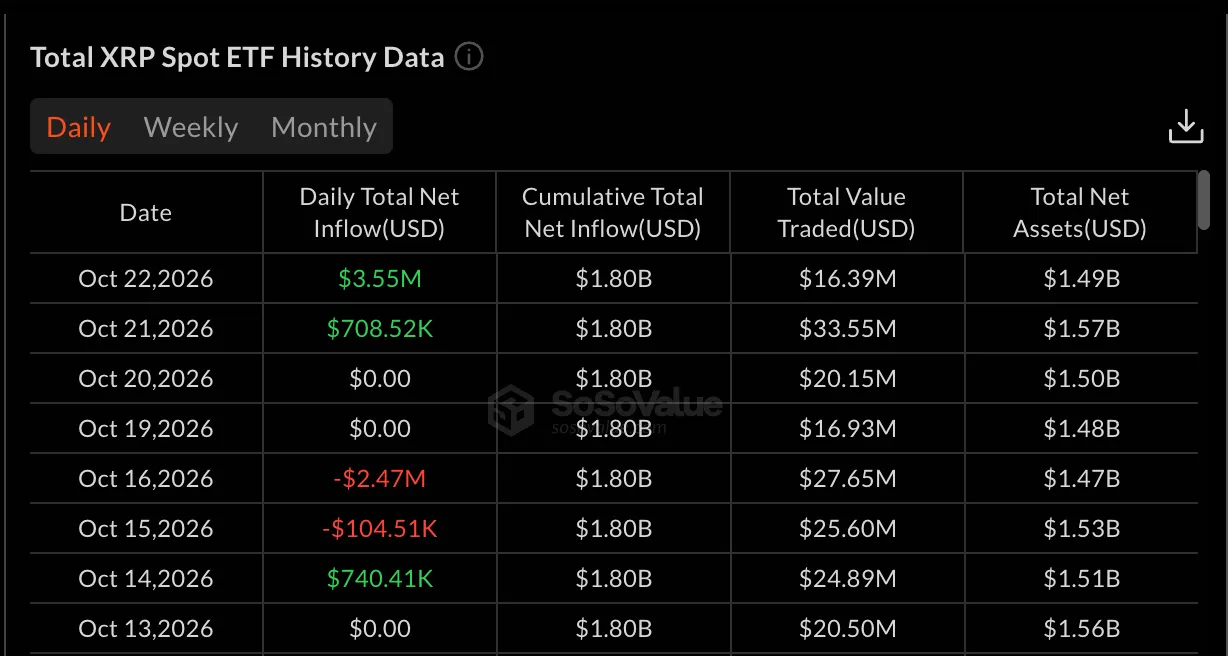Viewport: 1228px width, 656px height.
Task: Click the SoSoValue watermark logo
Action: tap(606, 408)
